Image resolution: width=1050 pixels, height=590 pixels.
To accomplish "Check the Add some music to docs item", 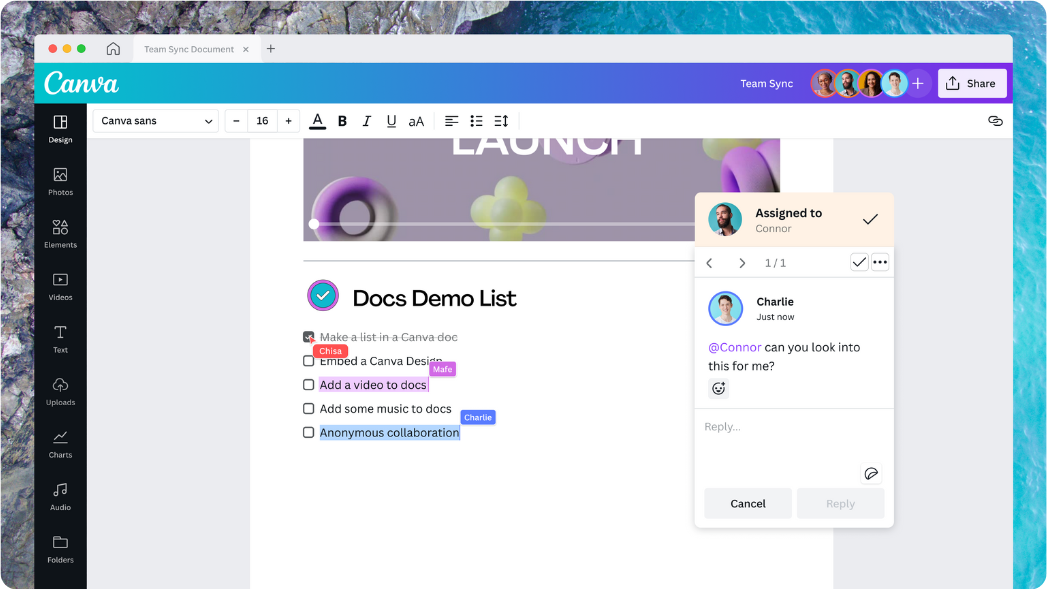I will pyautogui.click(x=308, y=408).
